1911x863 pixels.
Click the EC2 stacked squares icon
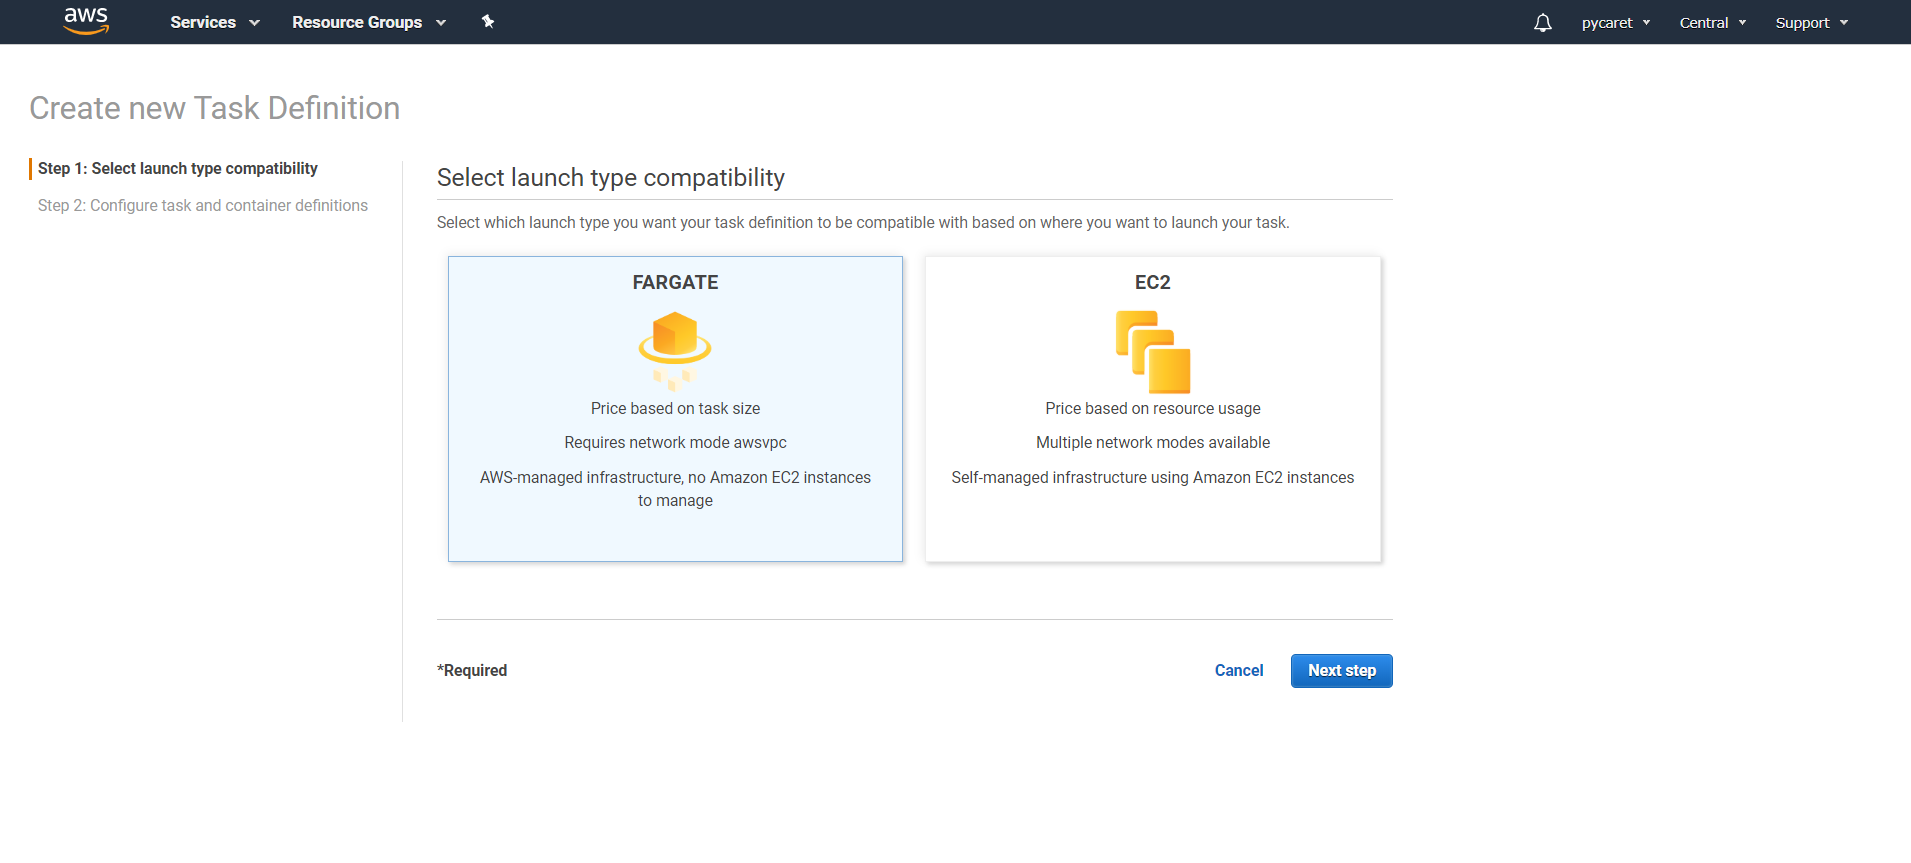pyautogui.click(x=1153, y=351)
